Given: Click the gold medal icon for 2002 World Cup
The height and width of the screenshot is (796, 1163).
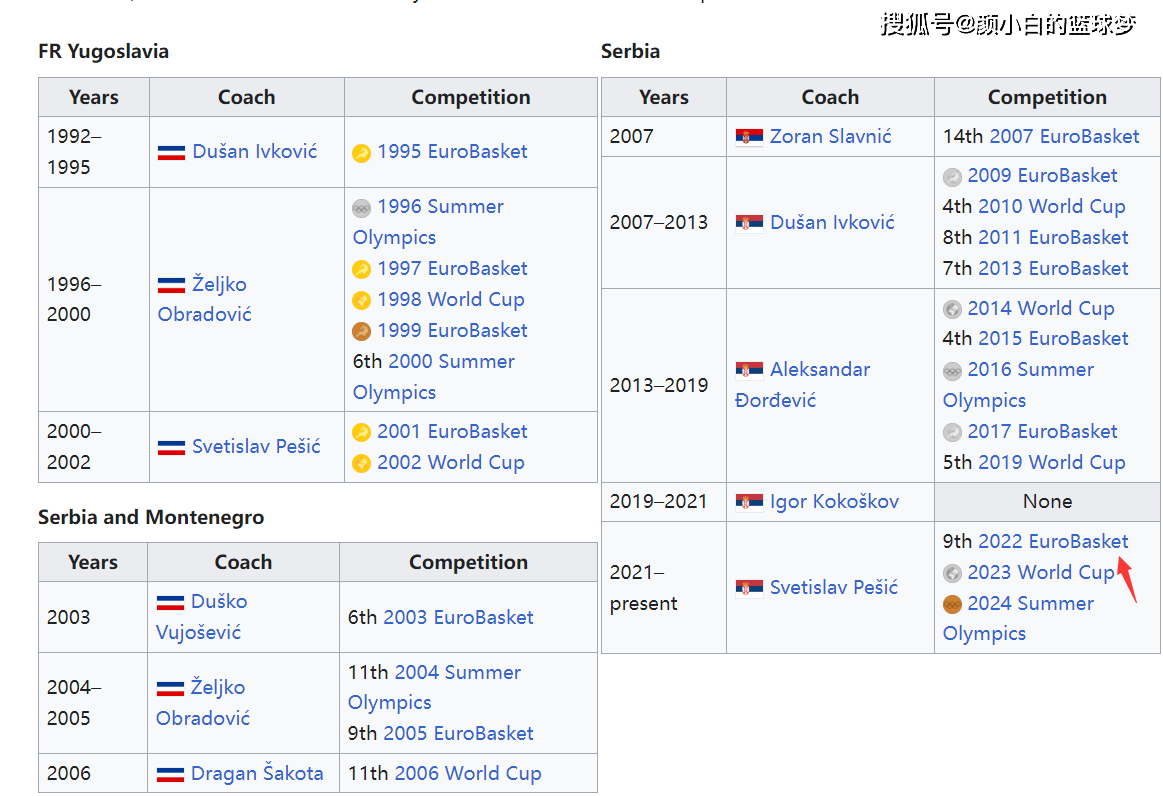Looking at the screenshot, I should (x=361, y=464).
